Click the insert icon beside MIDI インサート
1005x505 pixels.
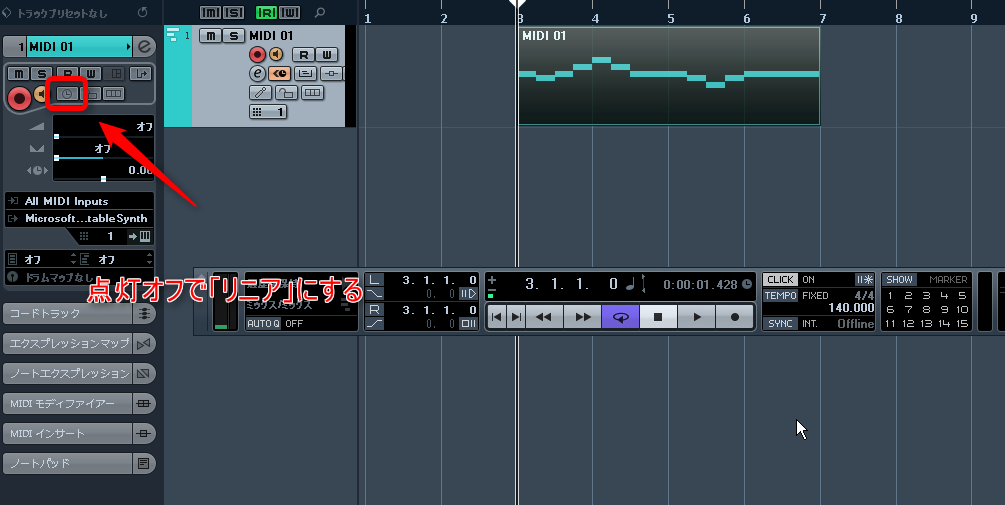tap(144, 433)
